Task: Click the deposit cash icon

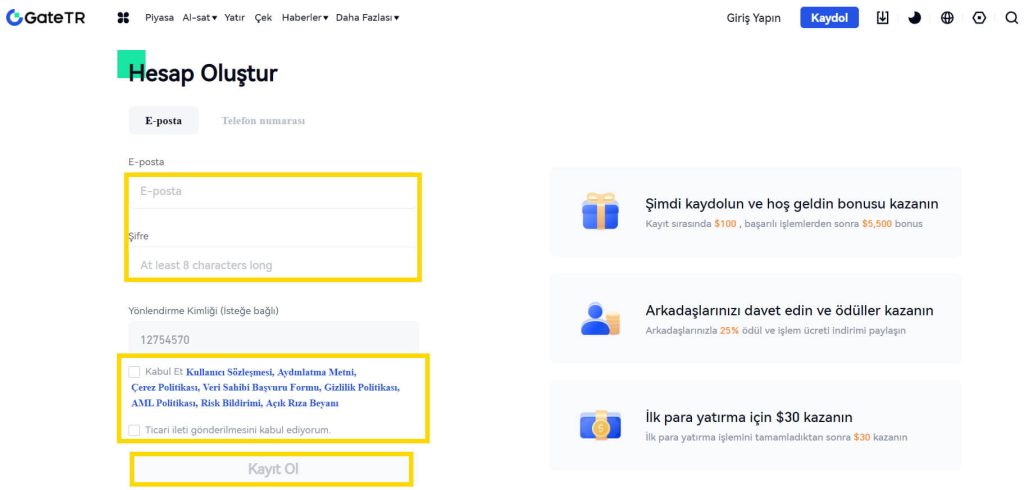Action: pyautogui.click(x=600, y=425)
